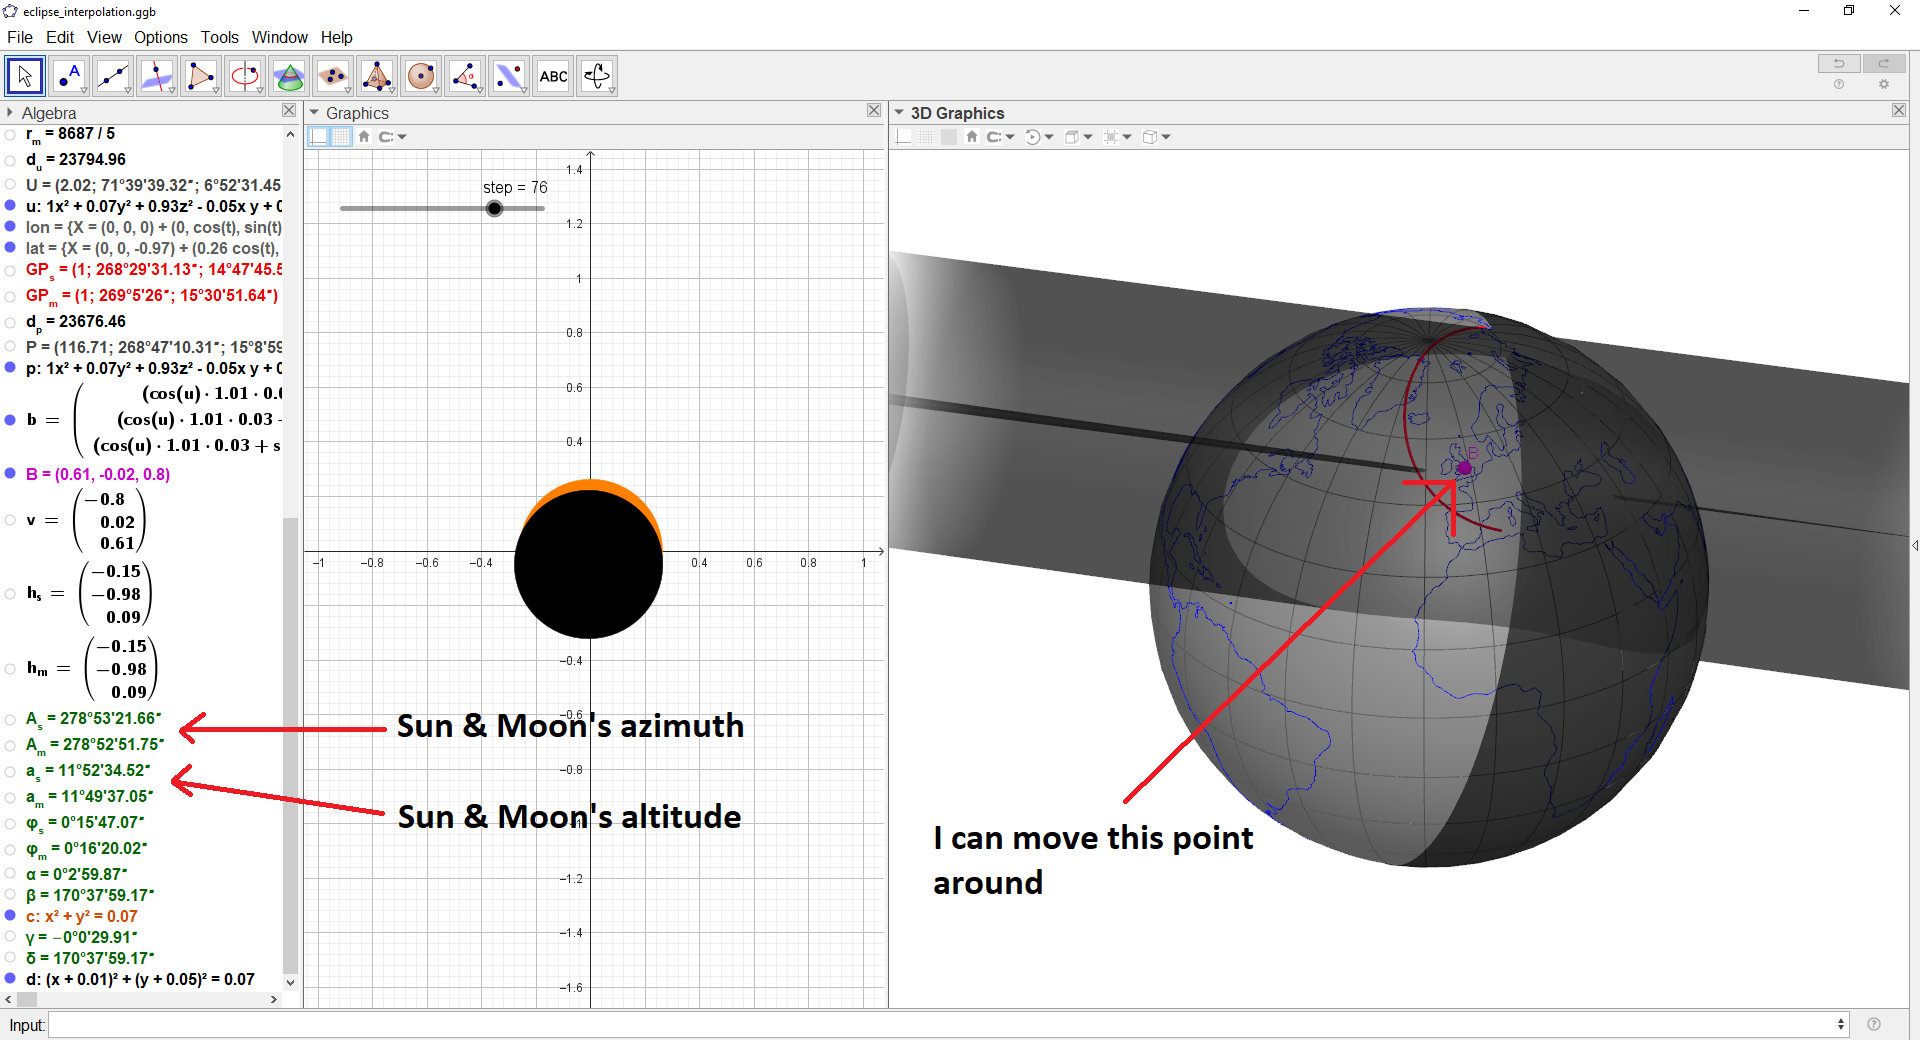The height and width of the screenshot is (1040, 1920).
Task: Select the Rotate 3D Graphics View tool
Action: pyautogui.click(x=597, y=76)
